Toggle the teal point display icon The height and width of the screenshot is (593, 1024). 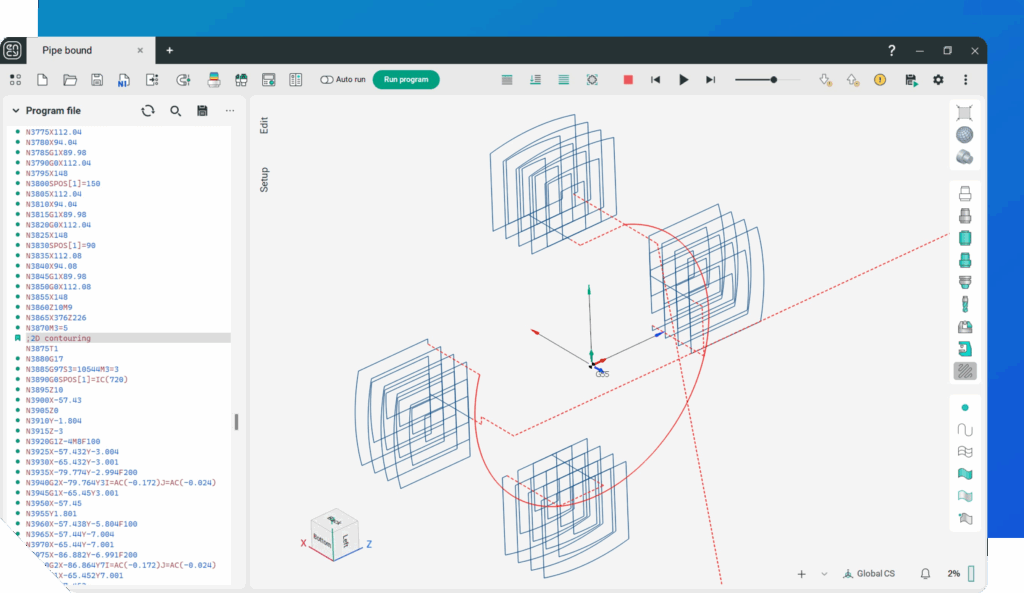tap(965, 408)
